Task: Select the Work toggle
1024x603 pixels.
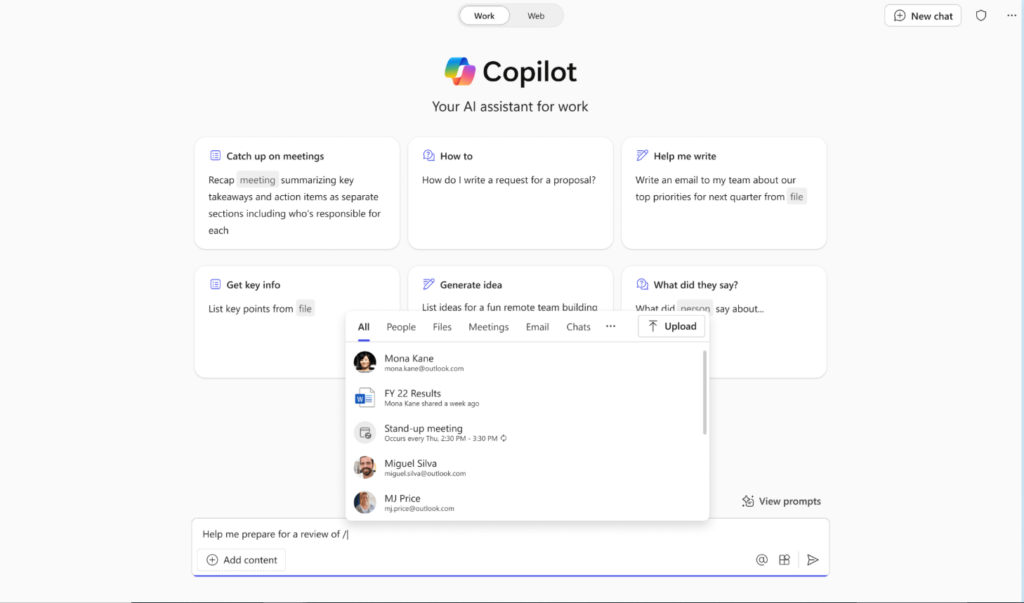Action: [x=484, y=16]
